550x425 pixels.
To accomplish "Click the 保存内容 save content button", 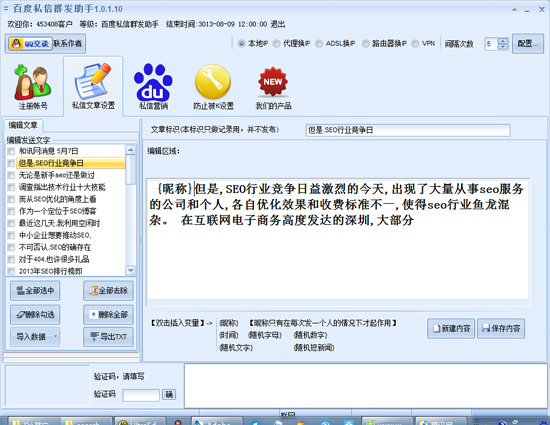I will point(501,329).
